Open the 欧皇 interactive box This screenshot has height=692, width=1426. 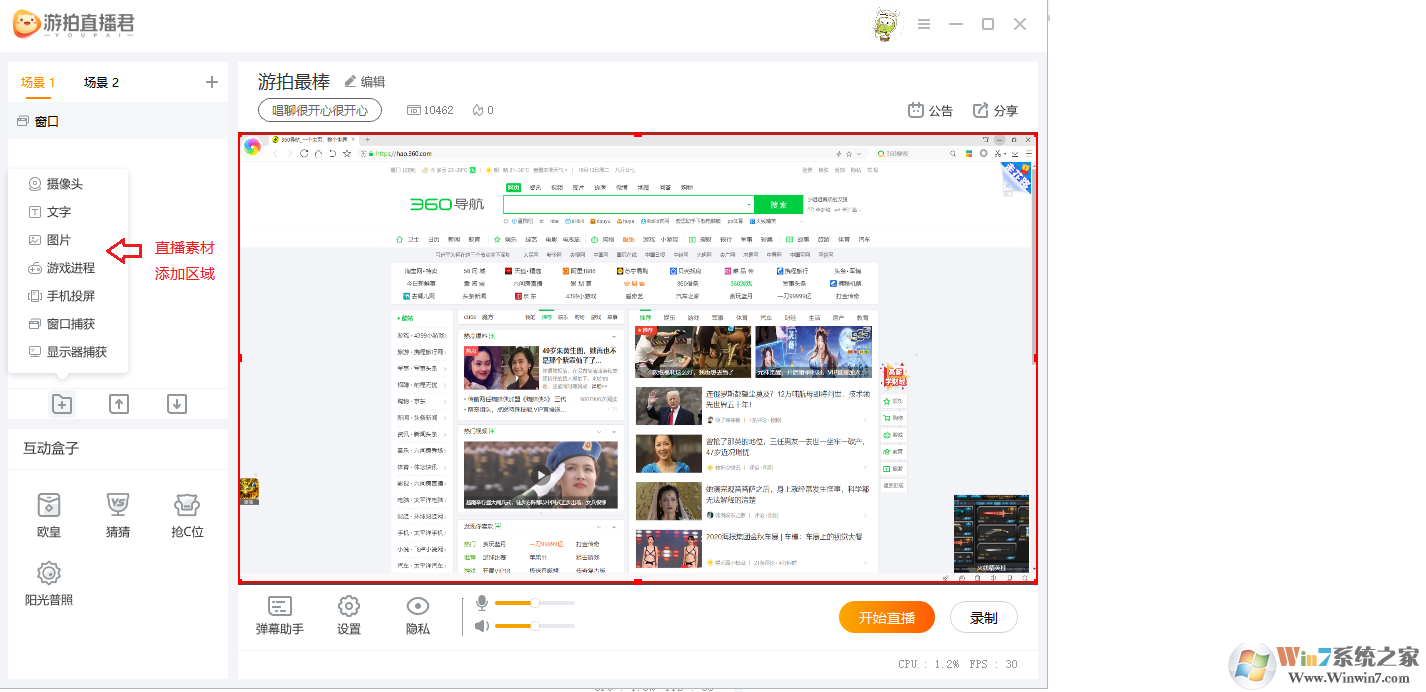49,515
